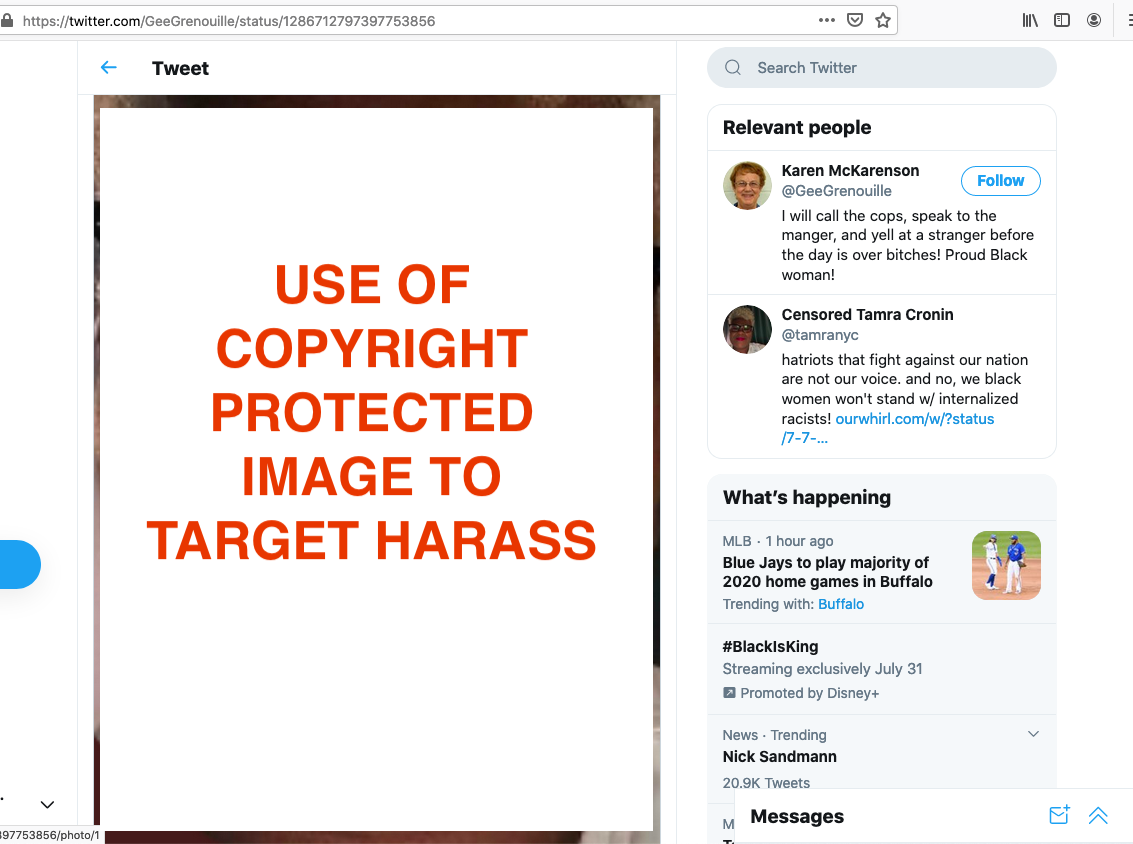Open the page actions three-dot menu
This screenshot has height=844, width=1133.
point(827,20)
